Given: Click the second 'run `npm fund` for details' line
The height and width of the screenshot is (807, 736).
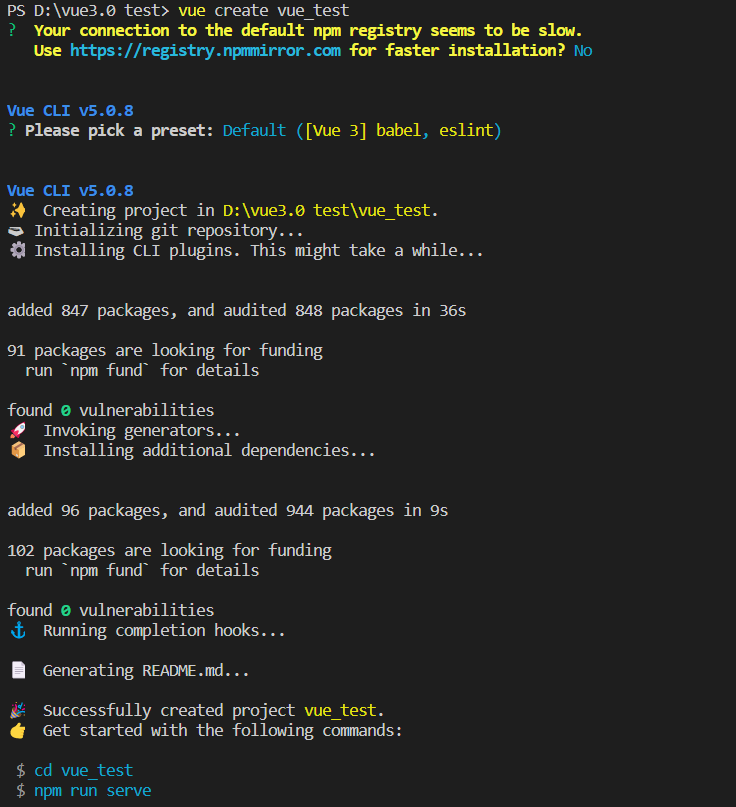Looking at the screenshot, I should [142, 571].
